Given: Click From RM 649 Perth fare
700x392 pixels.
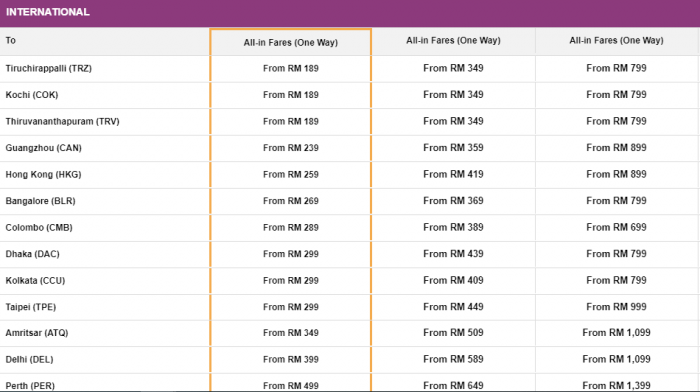Looking at the screenshot, I should 453,385.
